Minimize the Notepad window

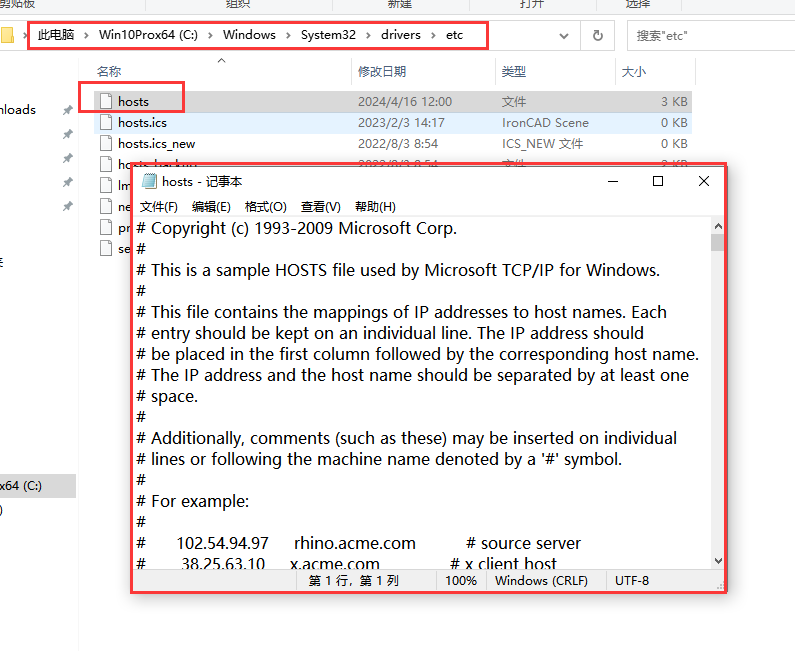[613, 181]
